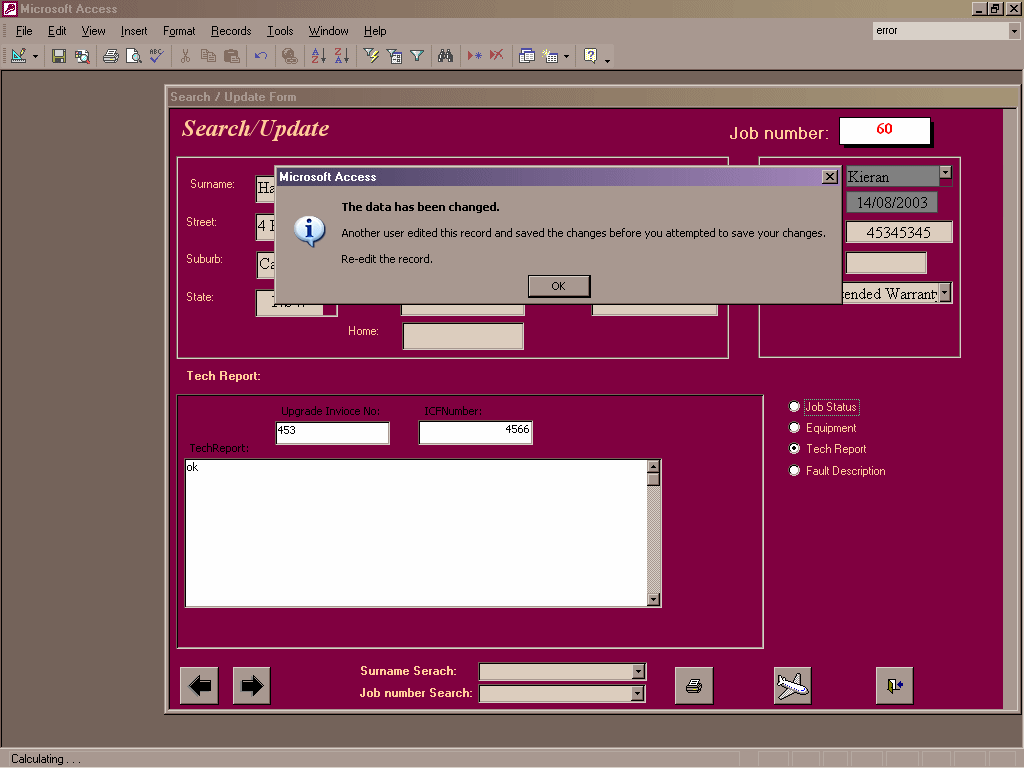Expand the Surname Serach dropdown arrow

(639, 671)
